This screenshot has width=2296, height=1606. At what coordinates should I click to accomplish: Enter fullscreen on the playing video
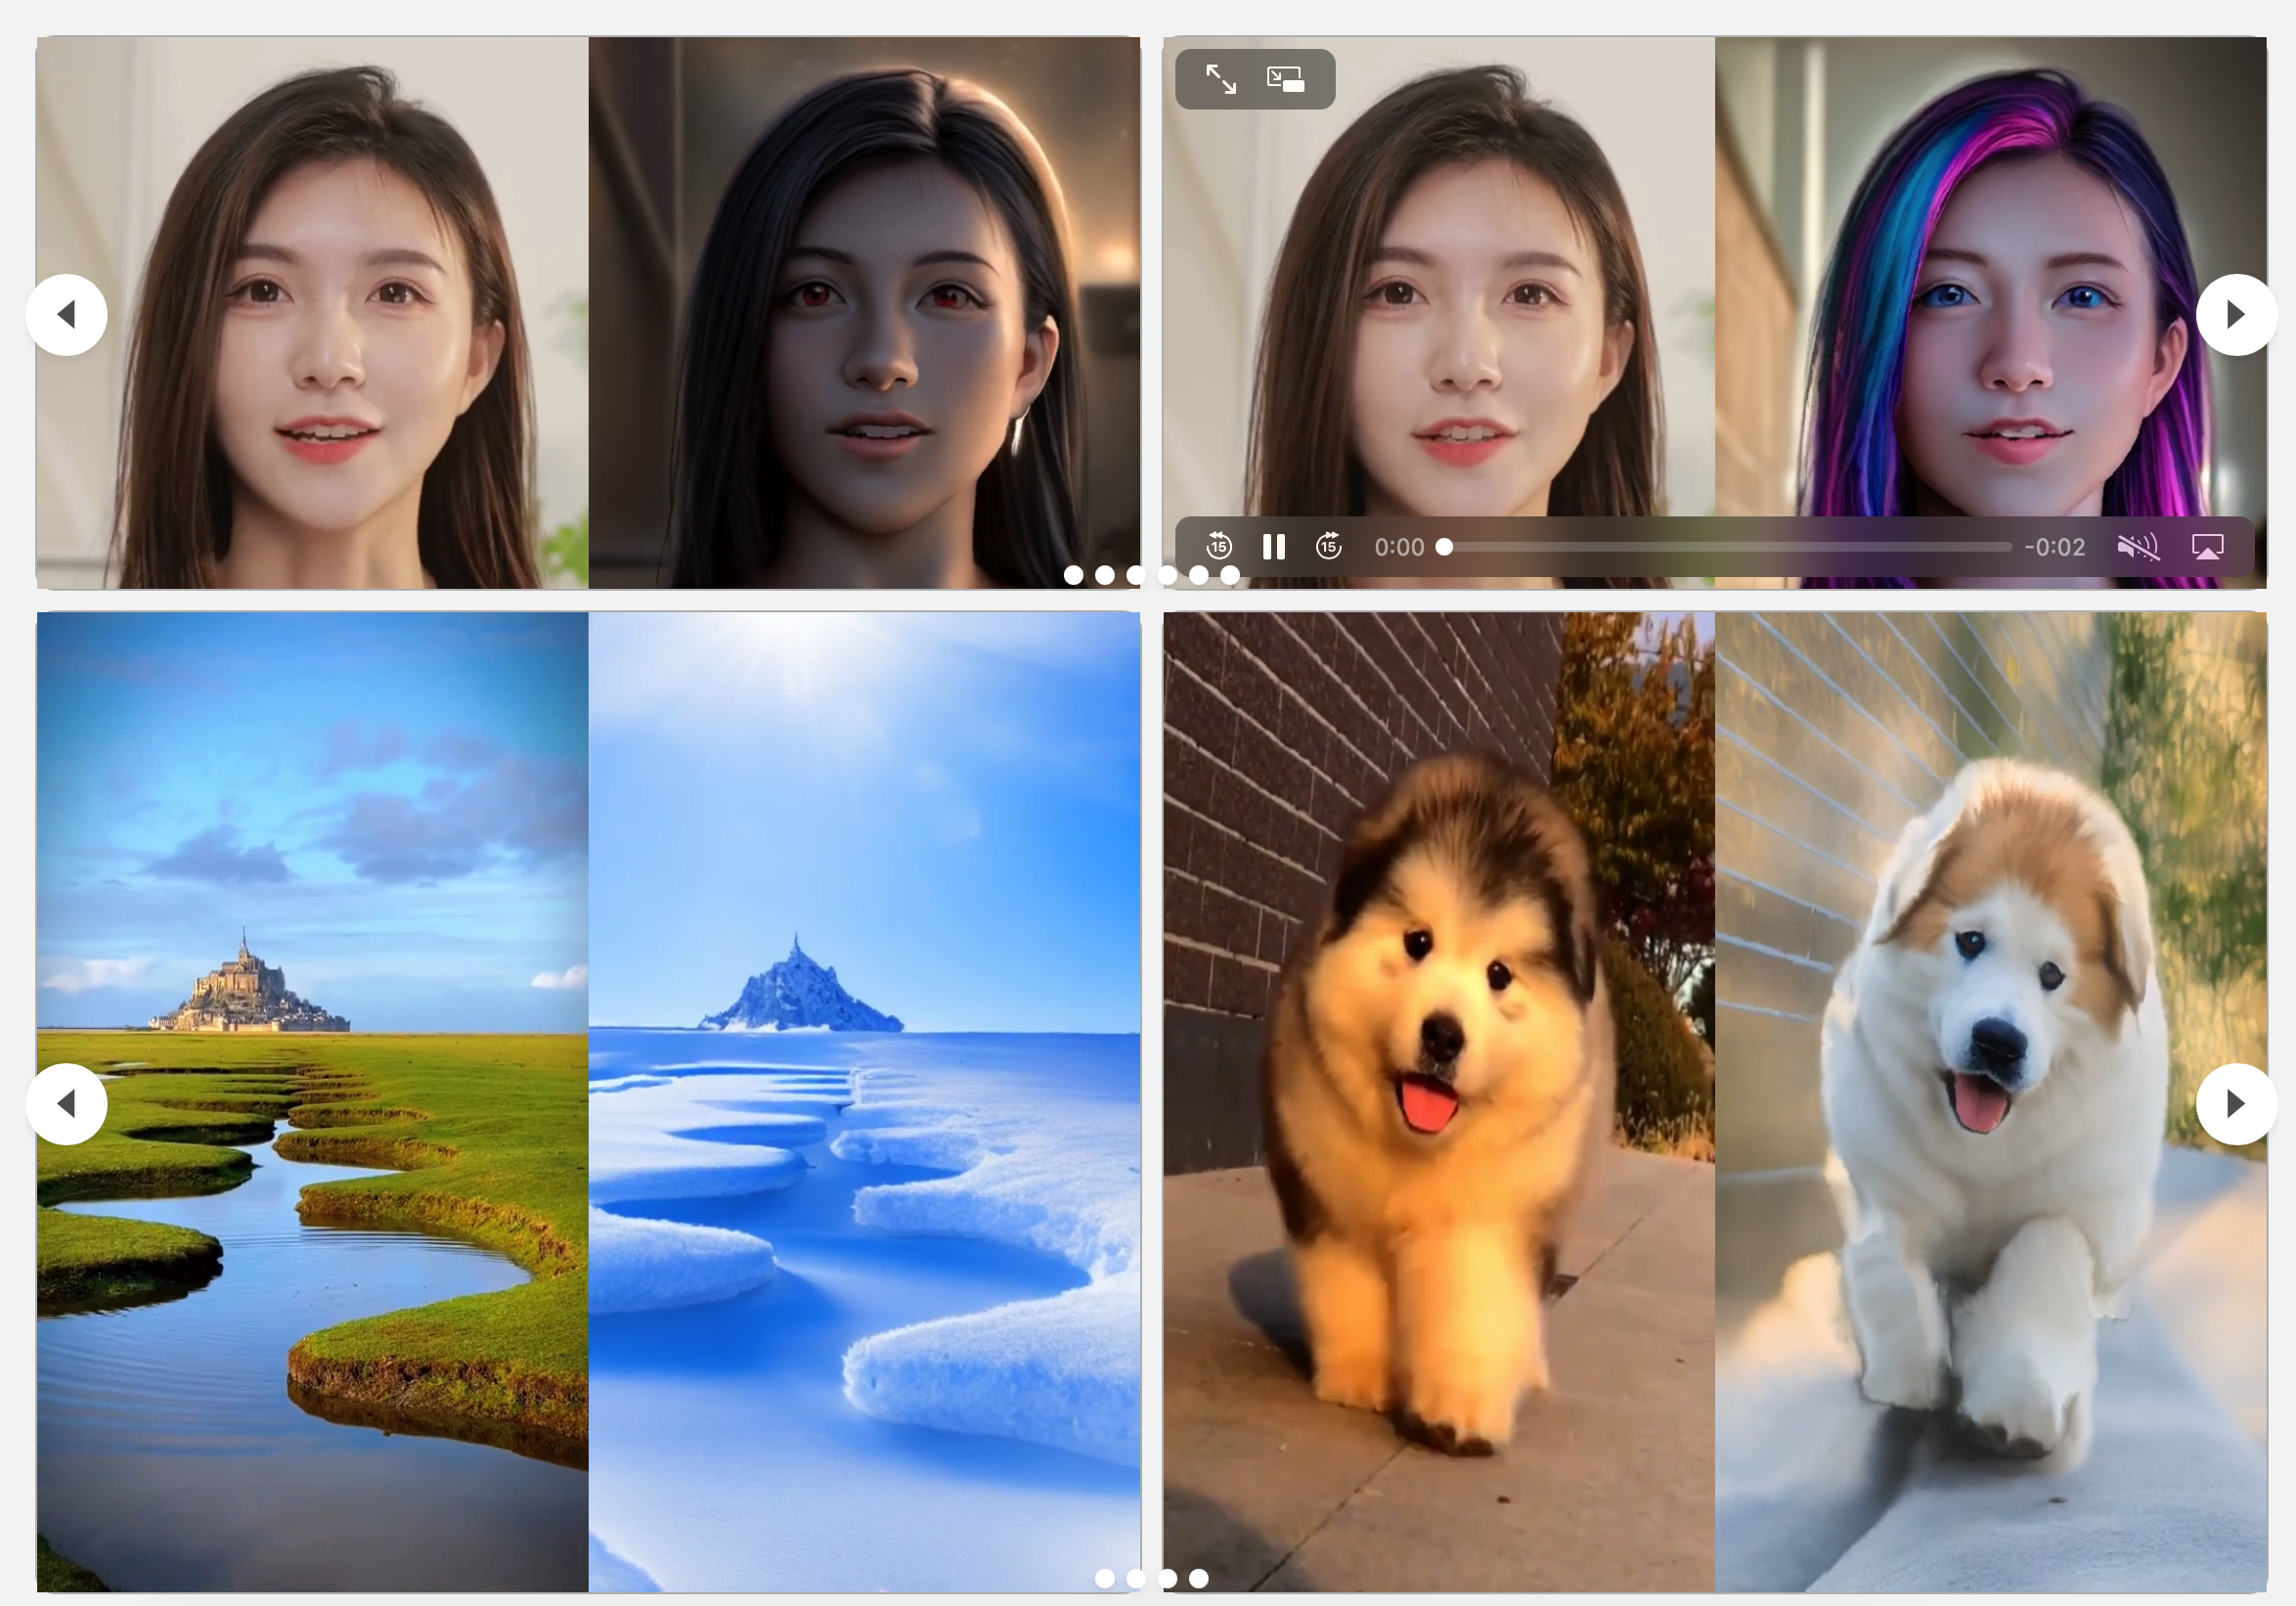(x=1221, y=79)
